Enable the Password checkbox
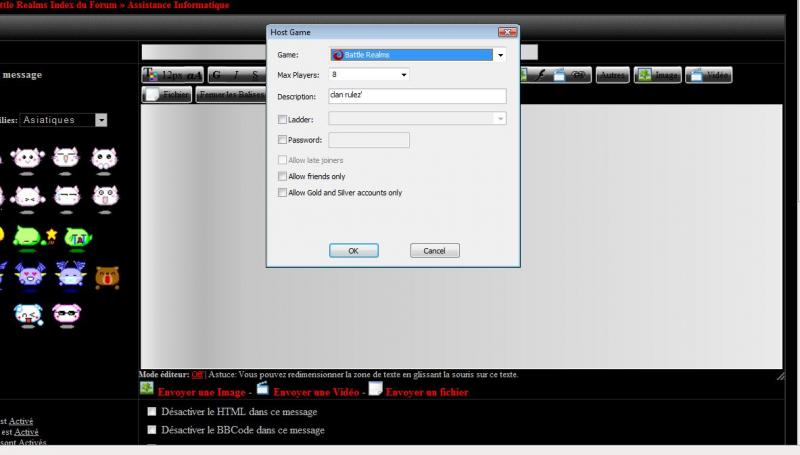 tap(282, 139)
